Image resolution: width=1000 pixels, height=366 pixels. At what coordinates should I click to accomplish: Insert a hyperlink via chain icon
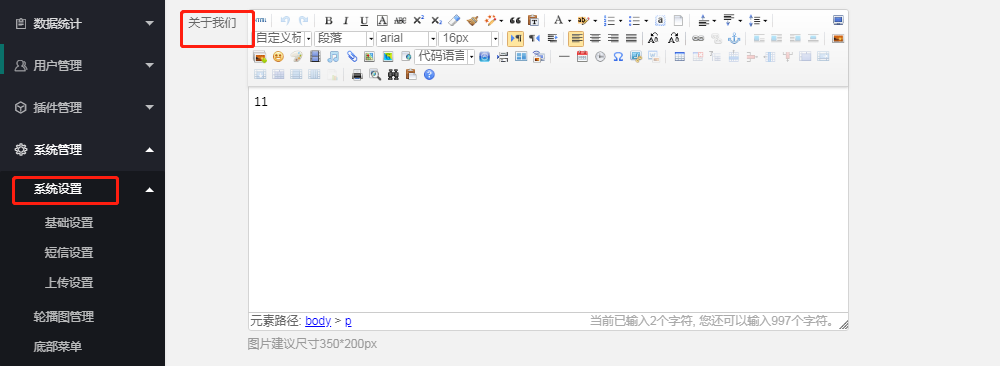tap(698, 38)
